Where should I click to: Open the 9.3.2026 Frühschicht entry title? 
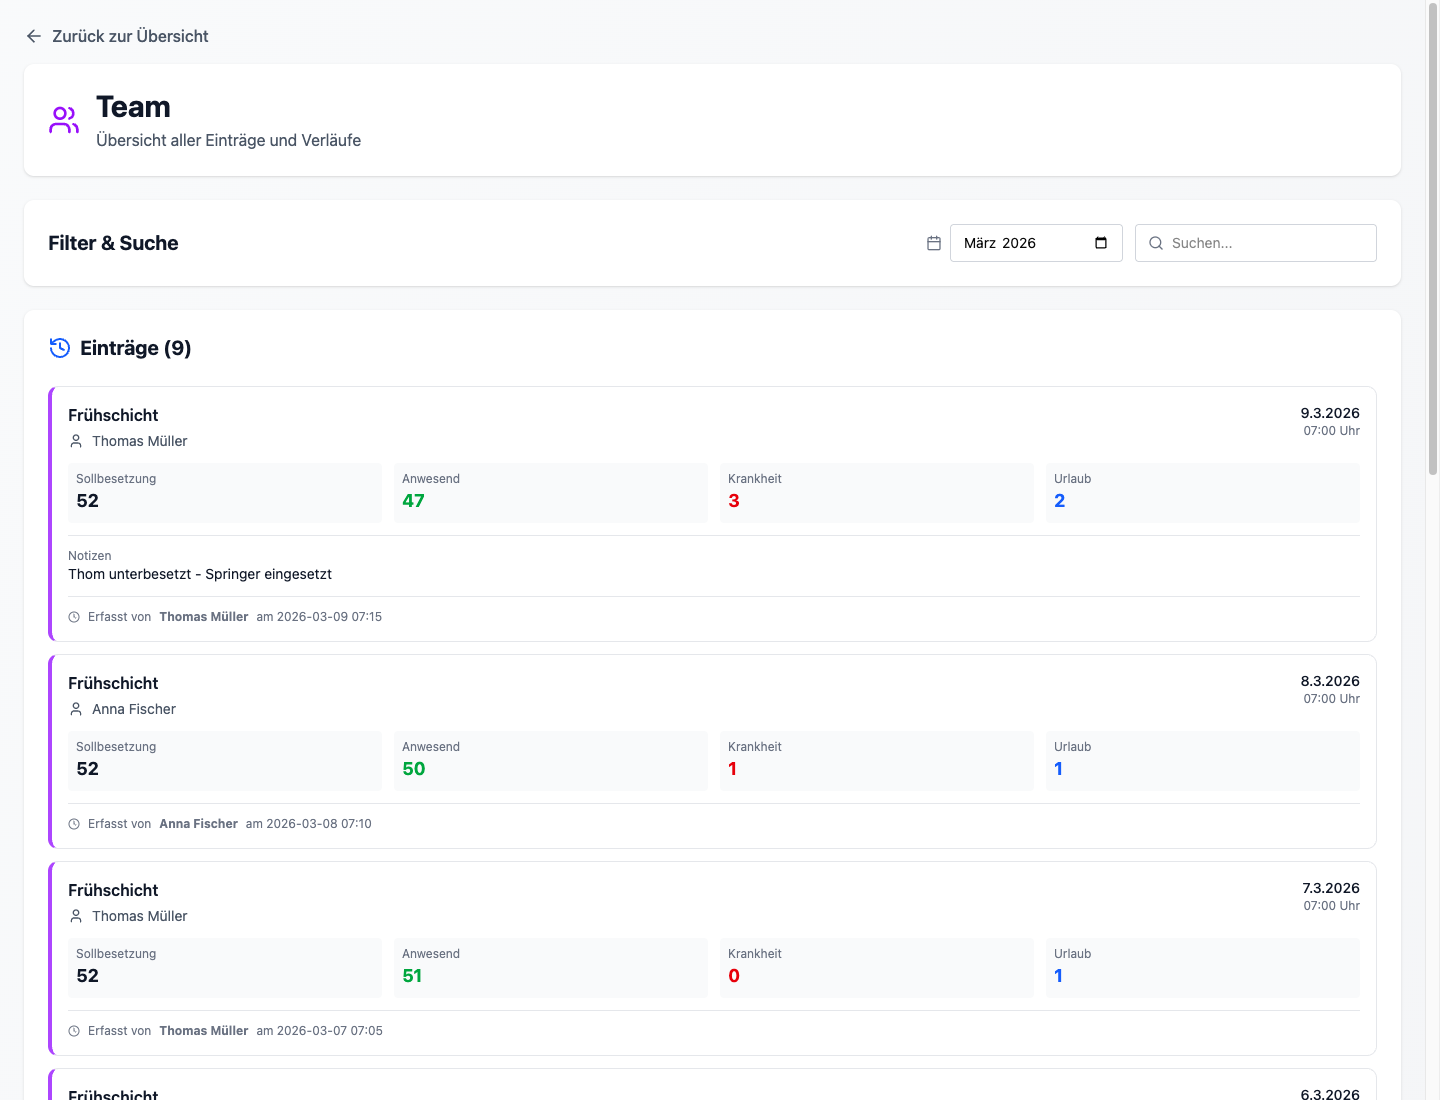(x=113, y=415)
